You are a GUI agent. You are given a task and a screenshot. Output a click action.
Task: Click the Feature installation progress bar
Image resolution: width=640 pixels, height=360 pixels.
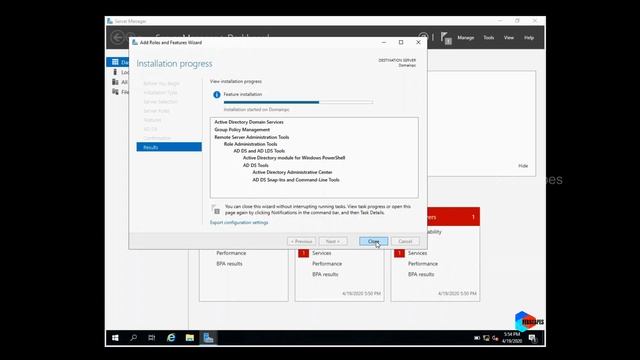click(x=298, y=102)
